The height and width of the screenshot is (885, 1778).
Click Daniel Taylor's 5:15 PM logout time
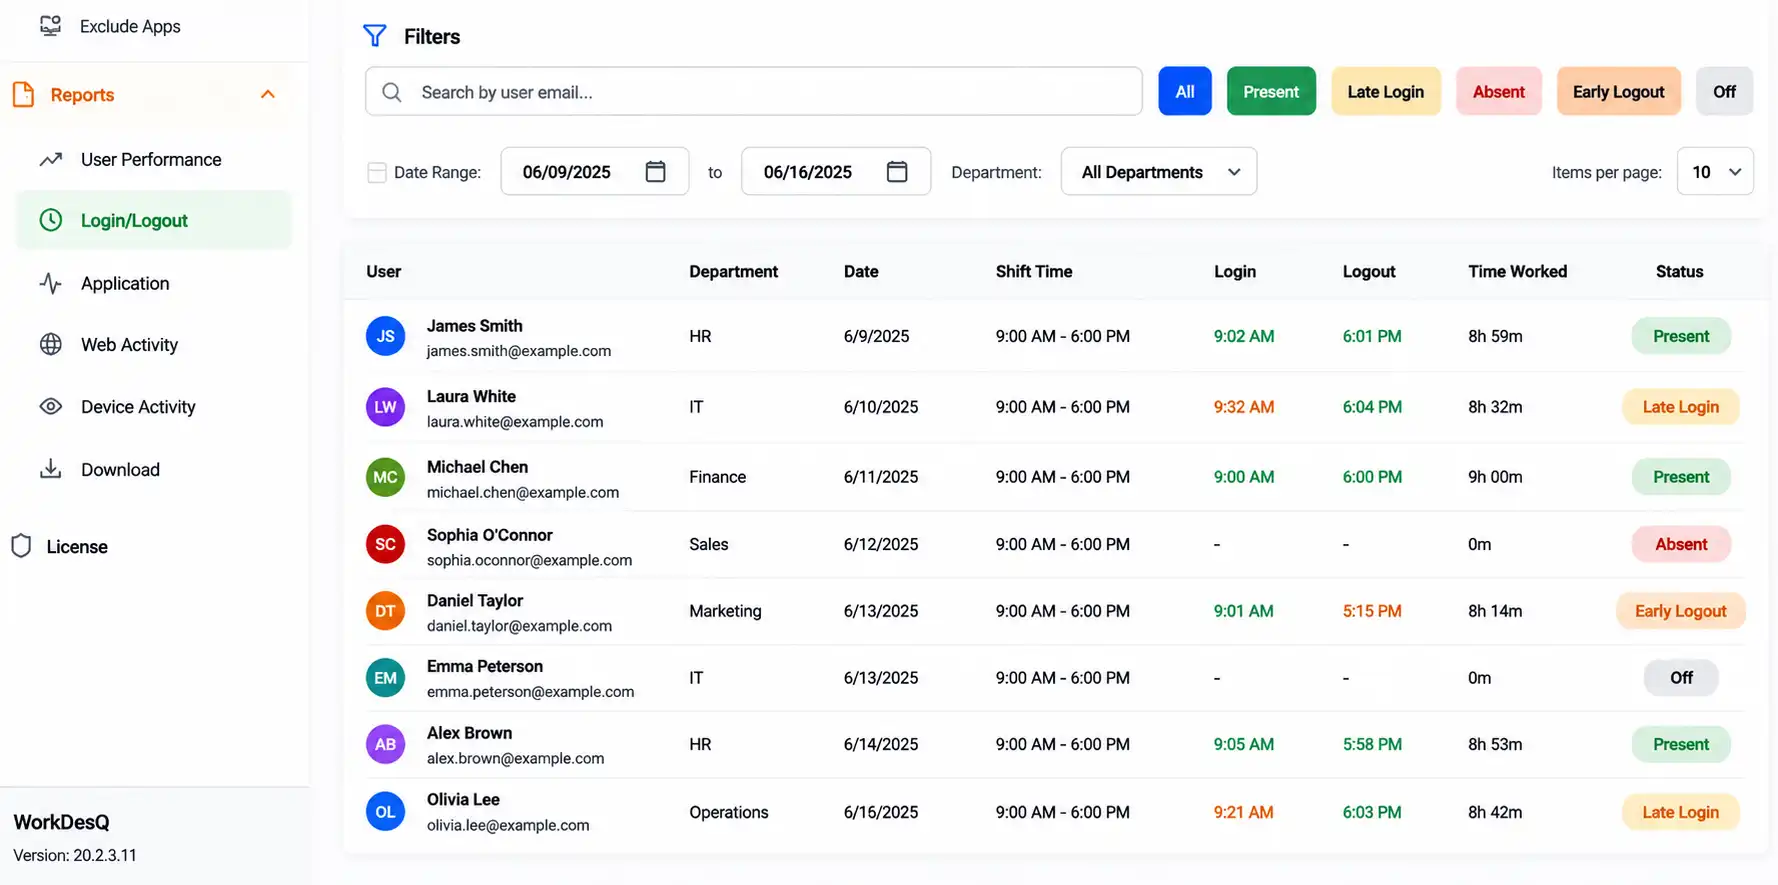pyautogui.click(x=1372, y=611)
